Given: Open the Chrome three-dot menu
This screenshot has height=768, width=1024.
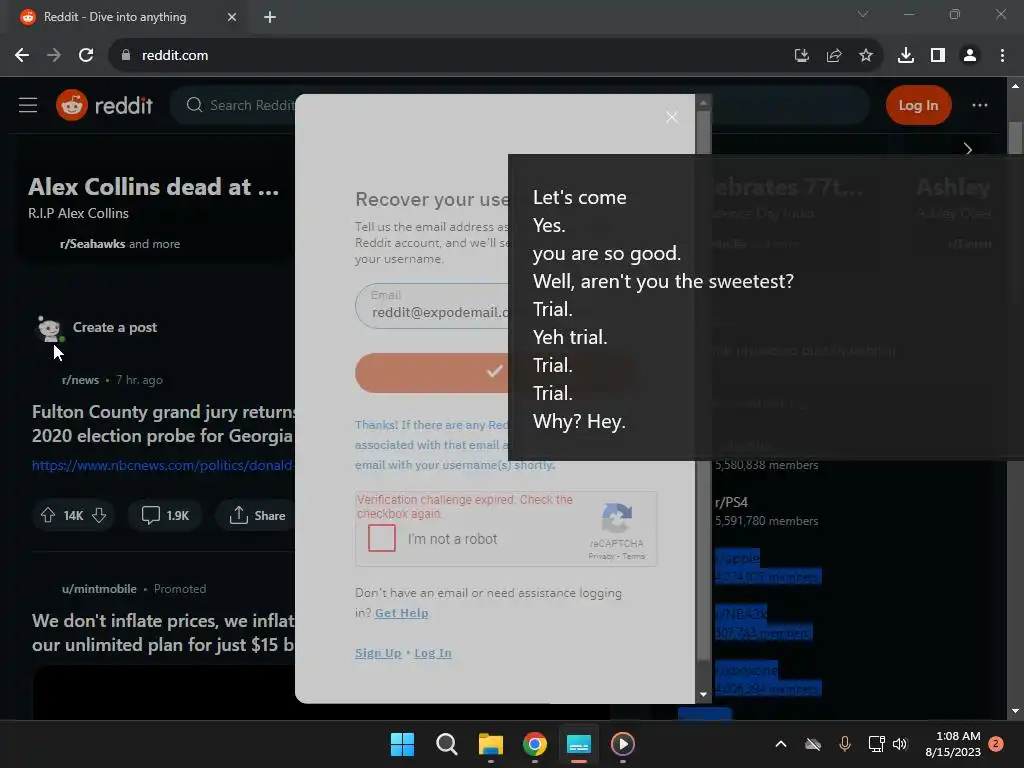Looking at the screenshot, I should pyautogui.click(x=1002, y=56).
